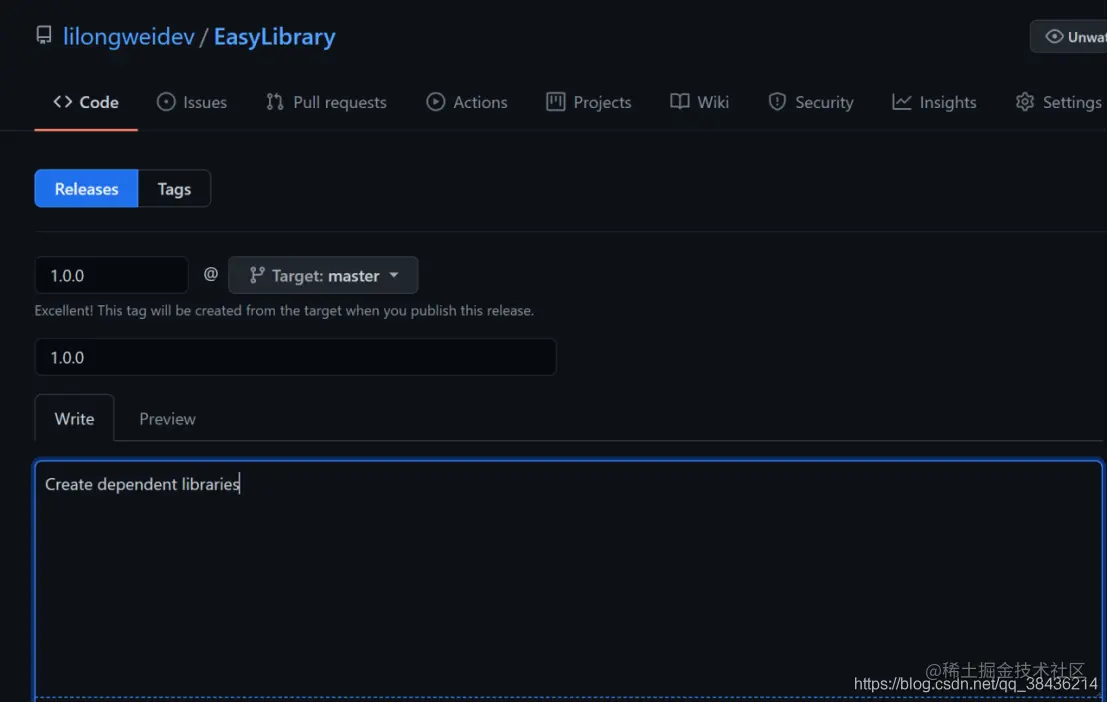Click into the release description text area

pos(569,579)
